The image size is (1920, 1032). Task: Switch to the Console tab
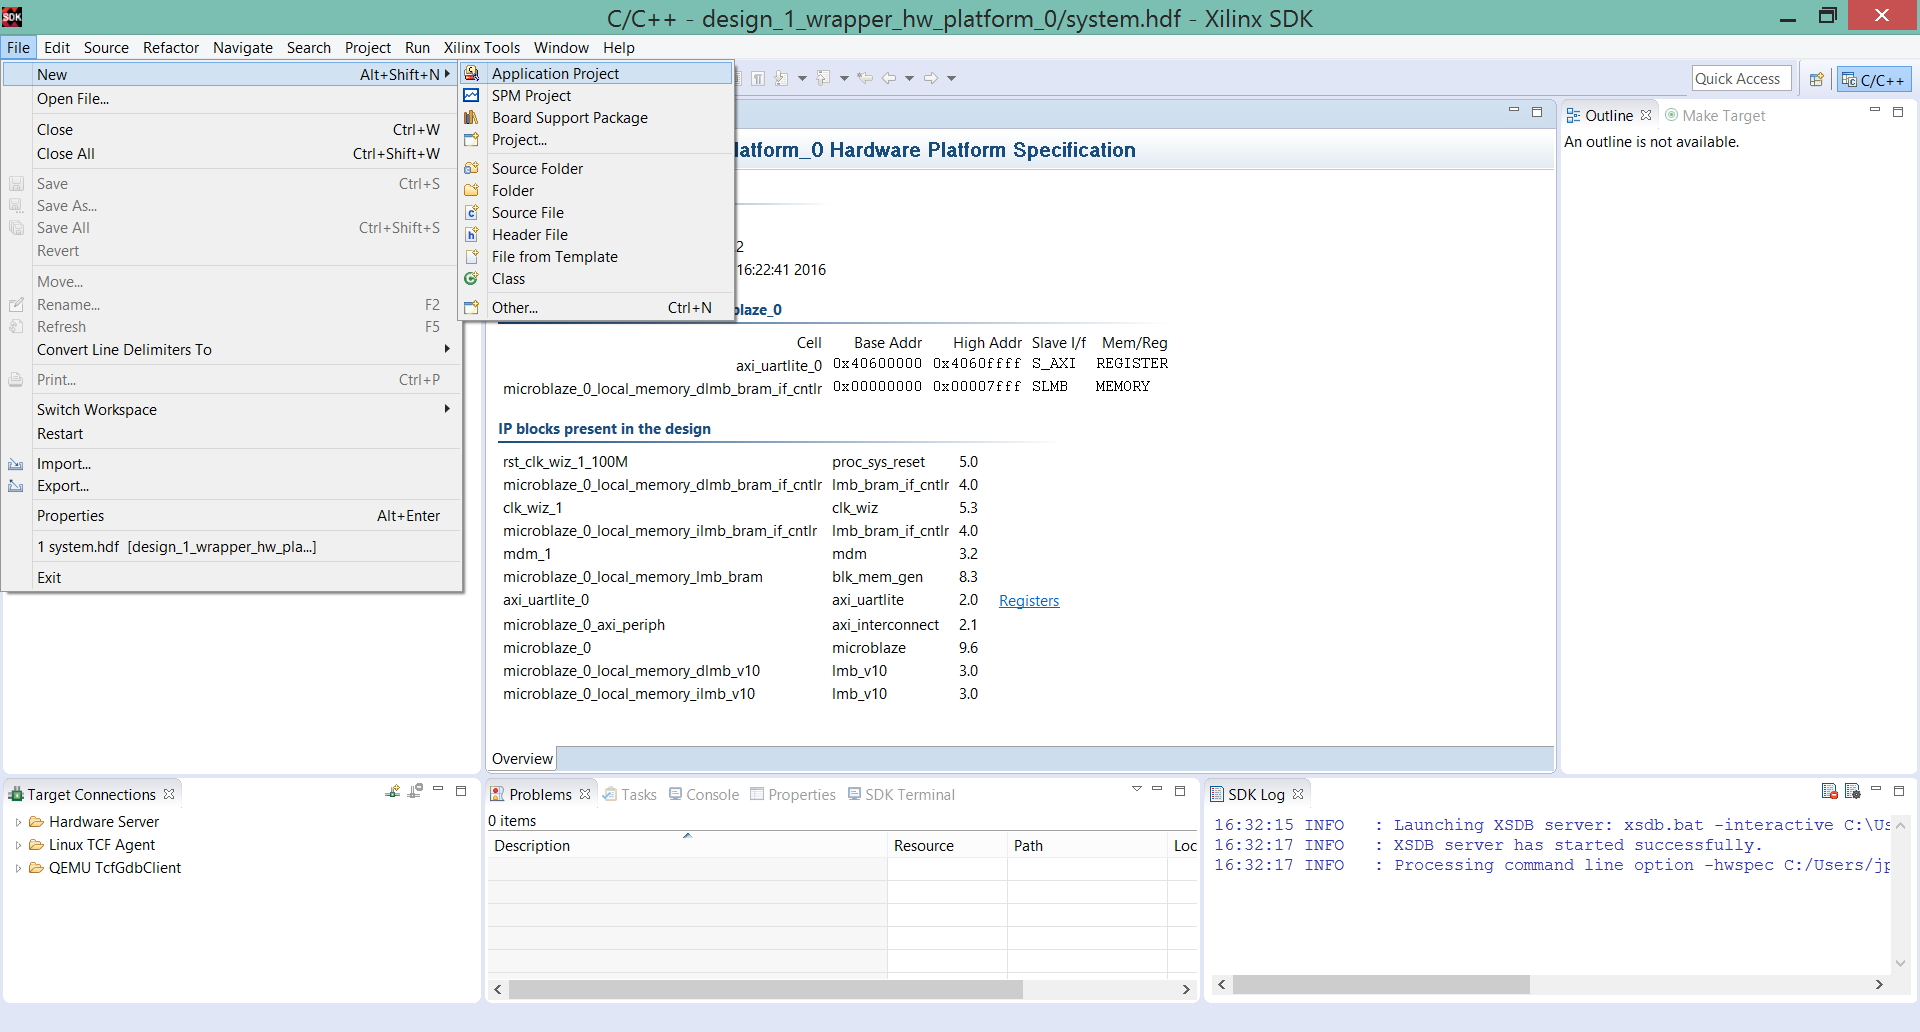click(703, 794)
